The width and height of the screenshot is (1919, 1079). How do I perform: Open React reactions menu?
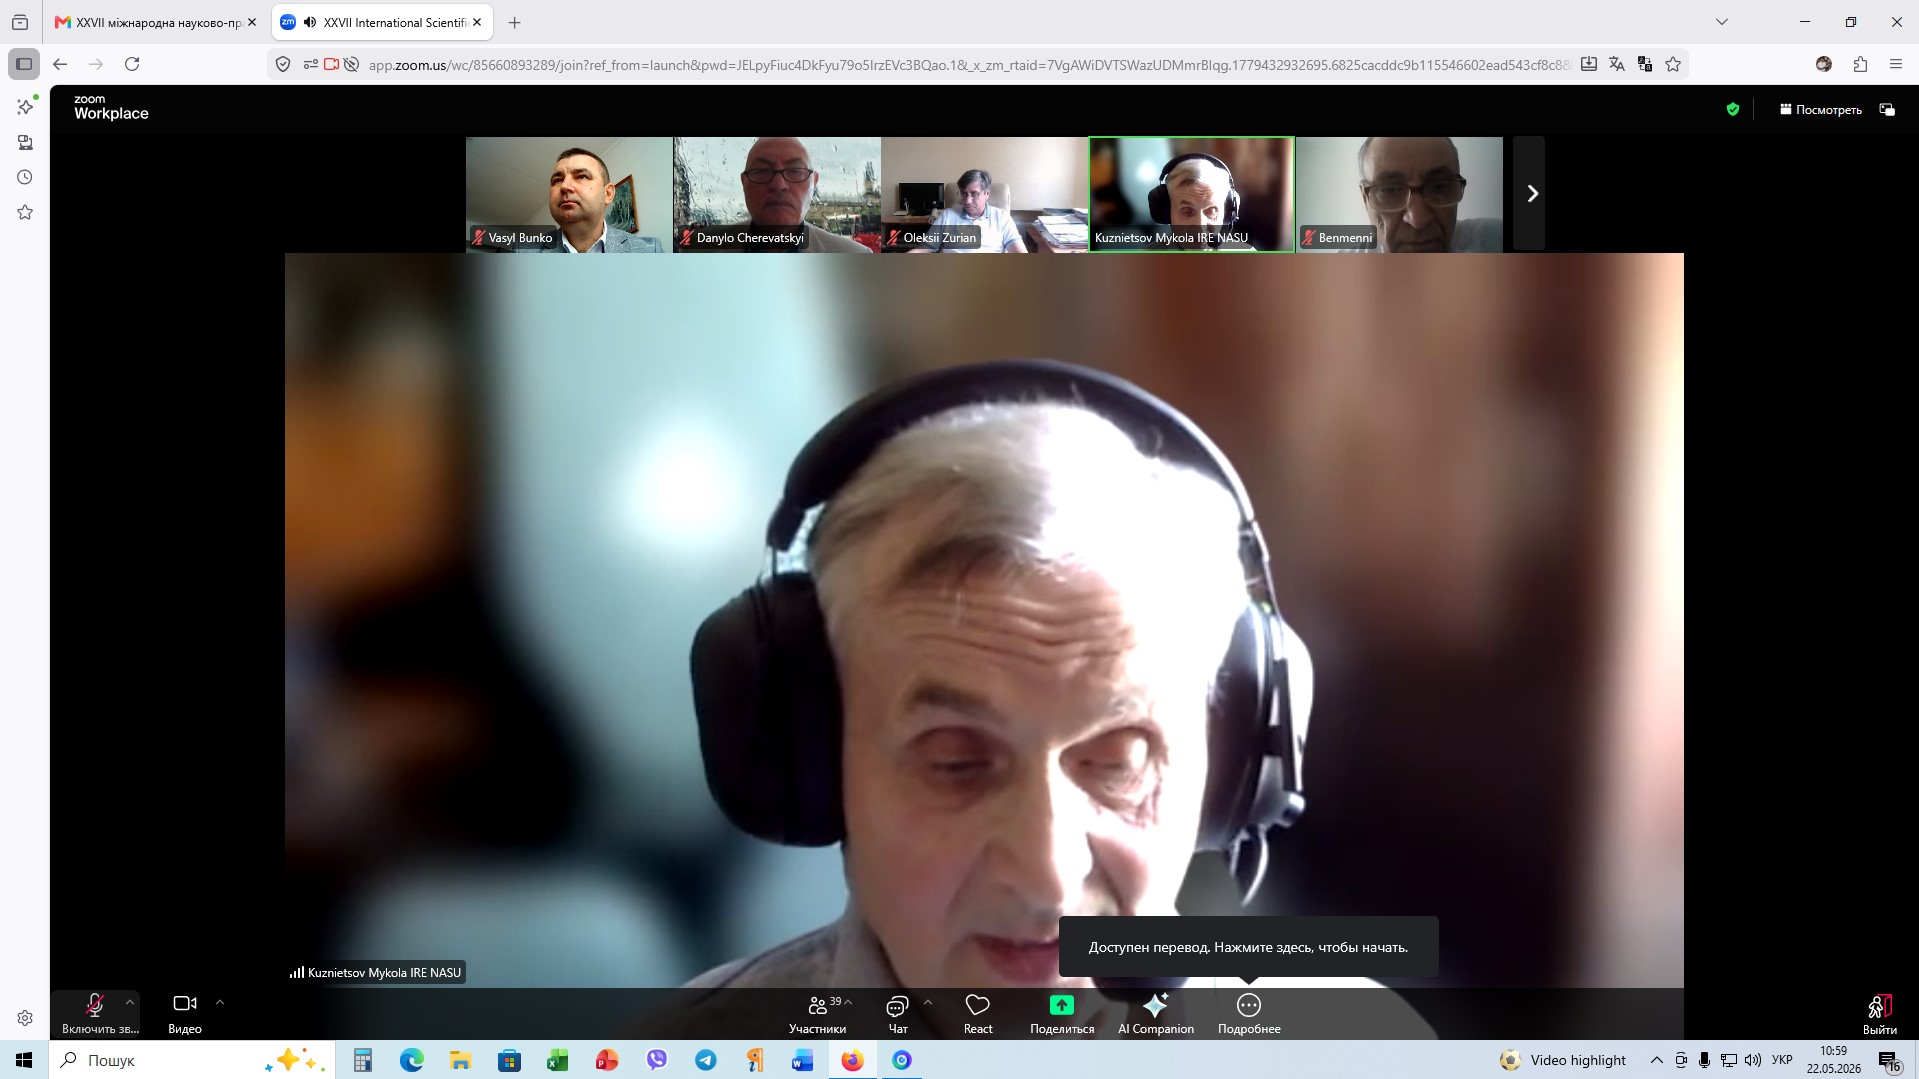[x=978, y=1013]
